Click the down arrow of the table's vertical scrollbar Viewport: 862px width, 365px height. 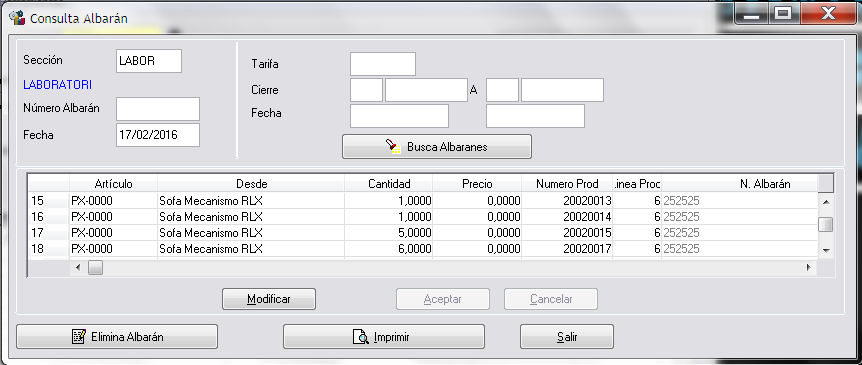[x=825, y=250]
